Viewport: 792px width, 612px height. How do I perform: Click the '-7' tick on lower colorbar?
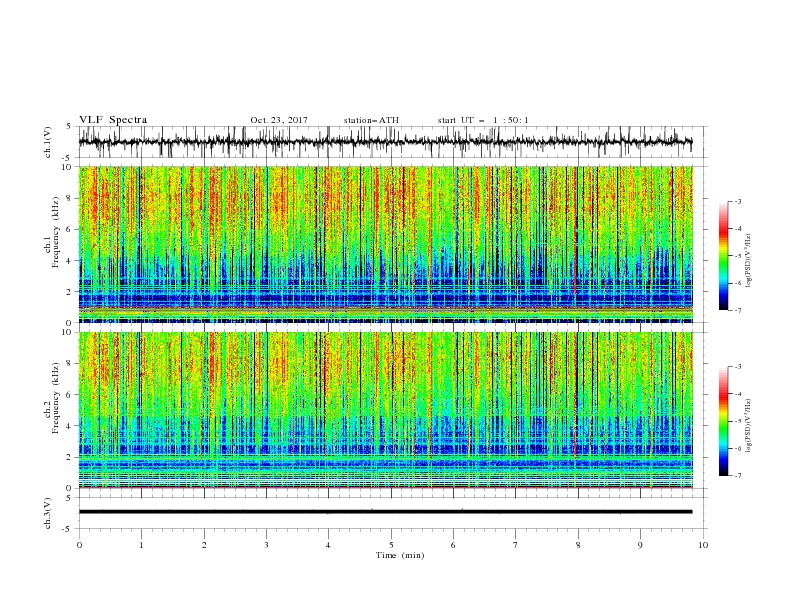(737, 476)
